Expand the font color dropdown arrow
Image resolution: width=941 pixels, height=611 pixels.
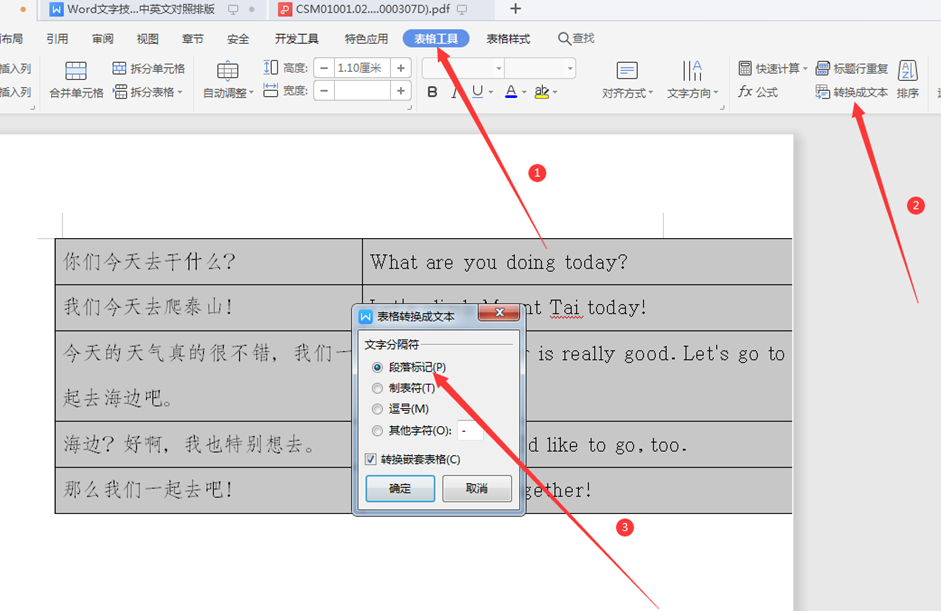point(524,92)
